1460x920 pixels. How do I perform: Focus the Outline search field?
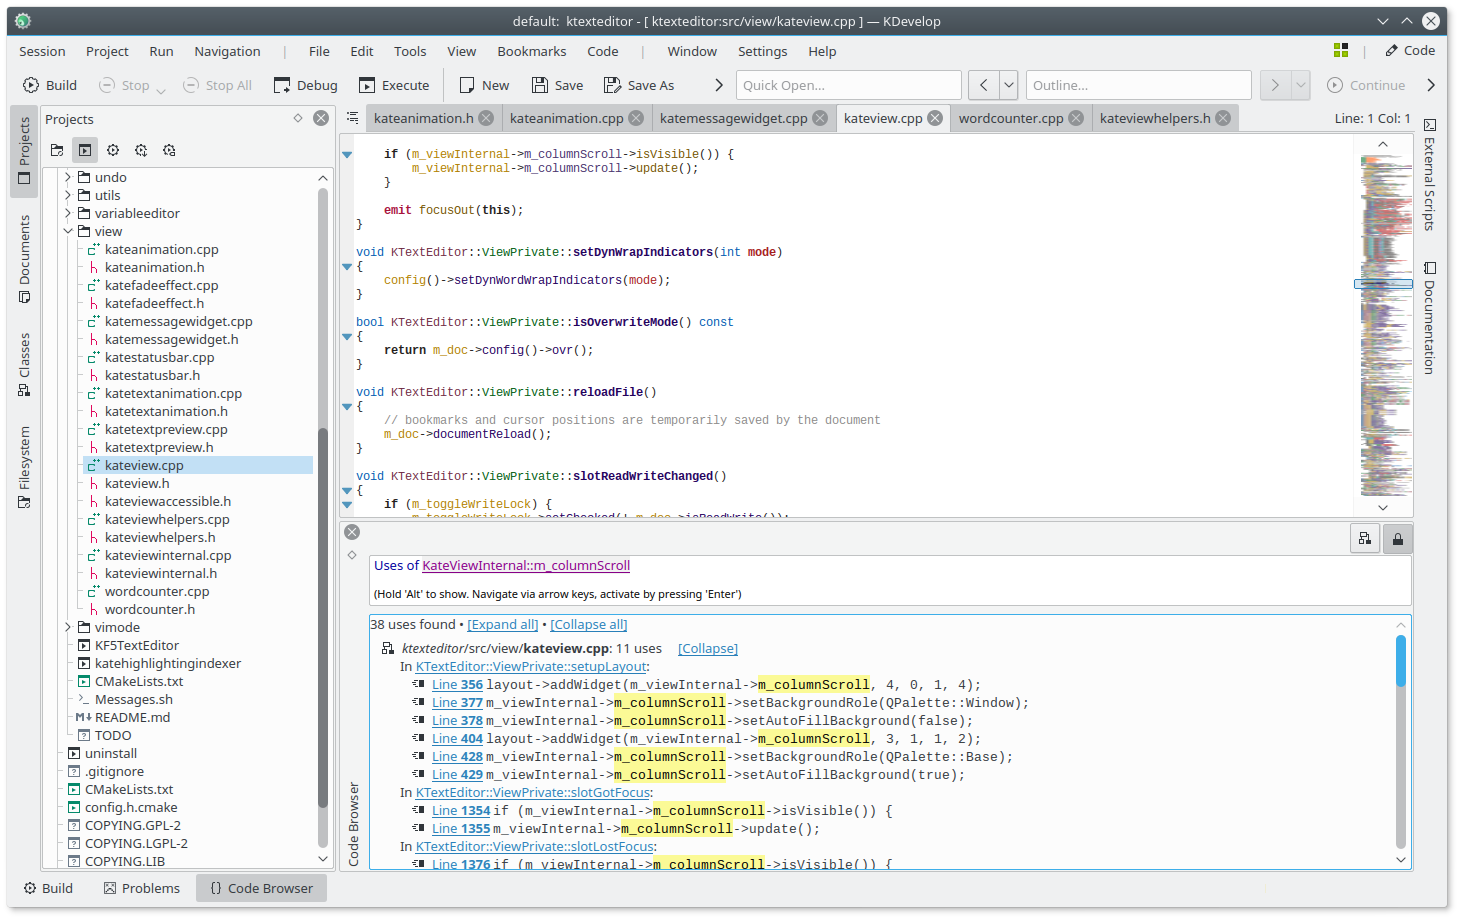tap(1139, 85)
